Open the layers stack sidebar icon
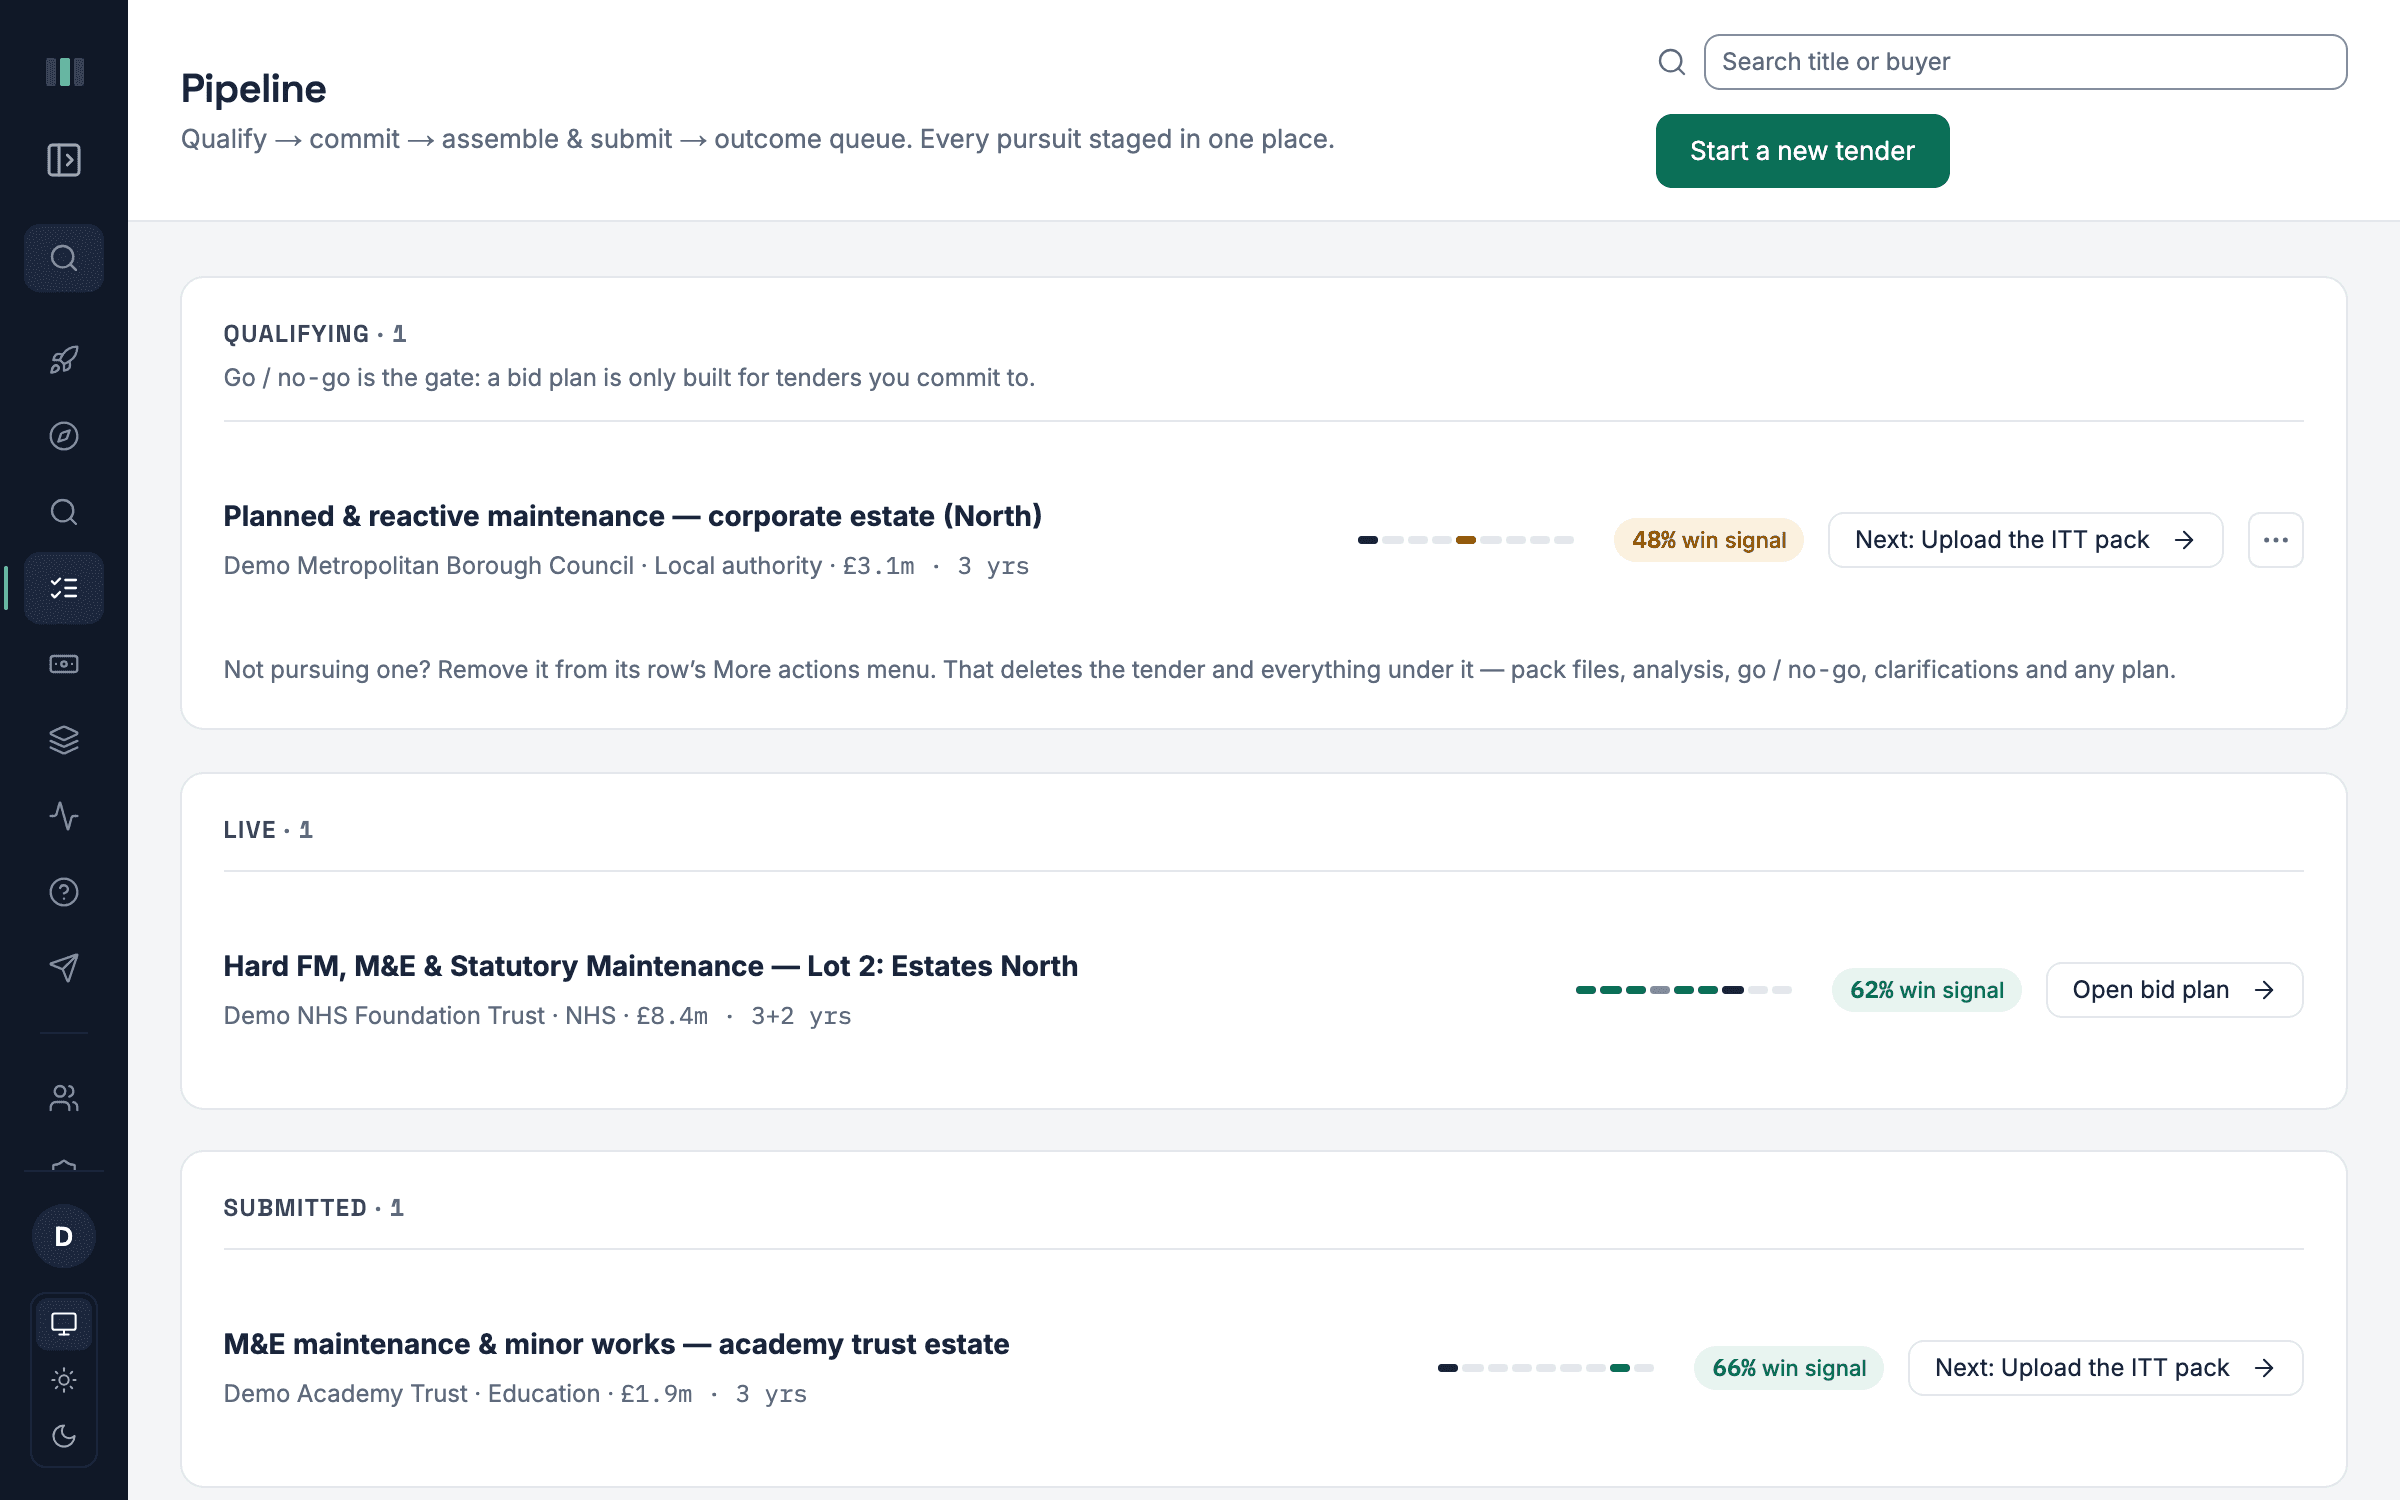This screenshot has height=1500, width=2400. (x=64, y=740)
